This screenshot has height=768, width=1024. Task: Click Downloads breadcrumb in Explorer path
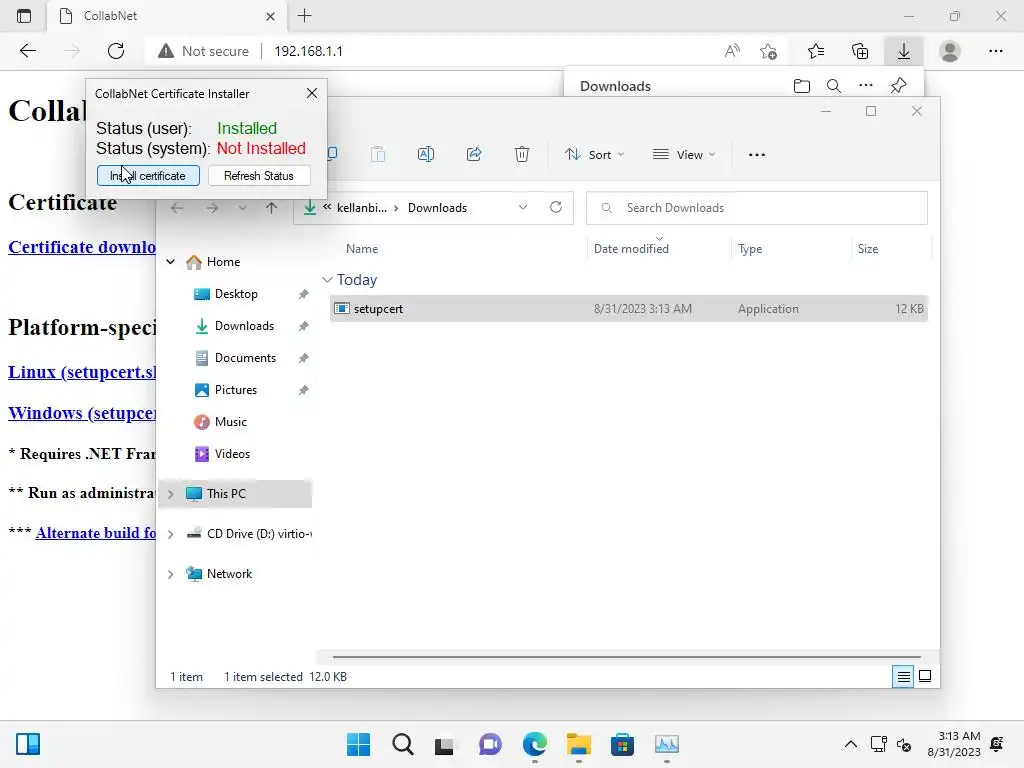[438, 208]
